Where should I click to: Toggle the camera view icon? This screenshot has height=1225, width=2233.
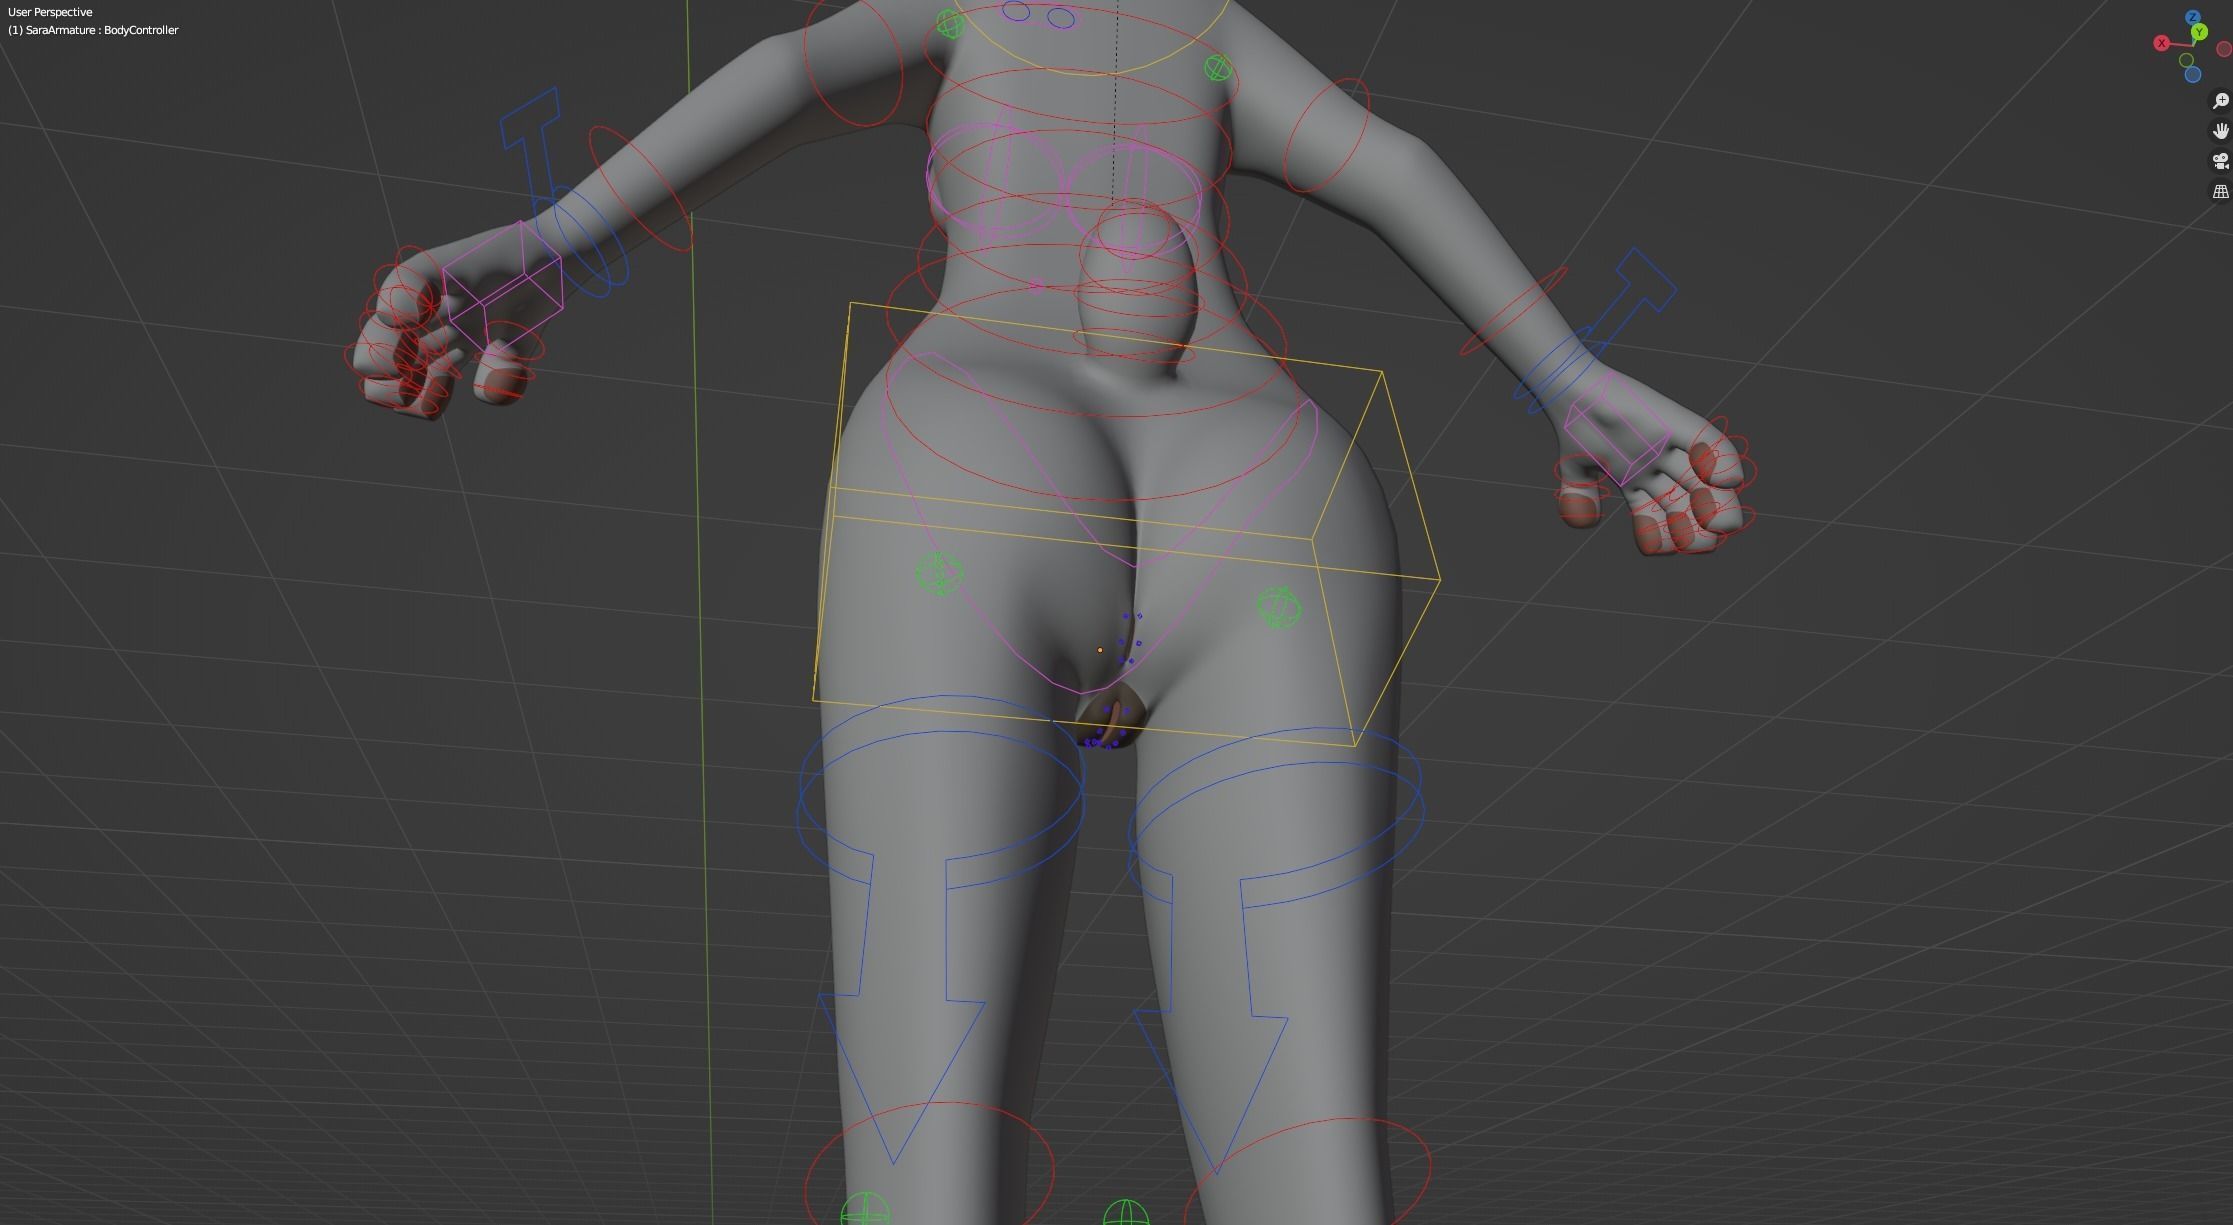click(x=2220, y=161)
